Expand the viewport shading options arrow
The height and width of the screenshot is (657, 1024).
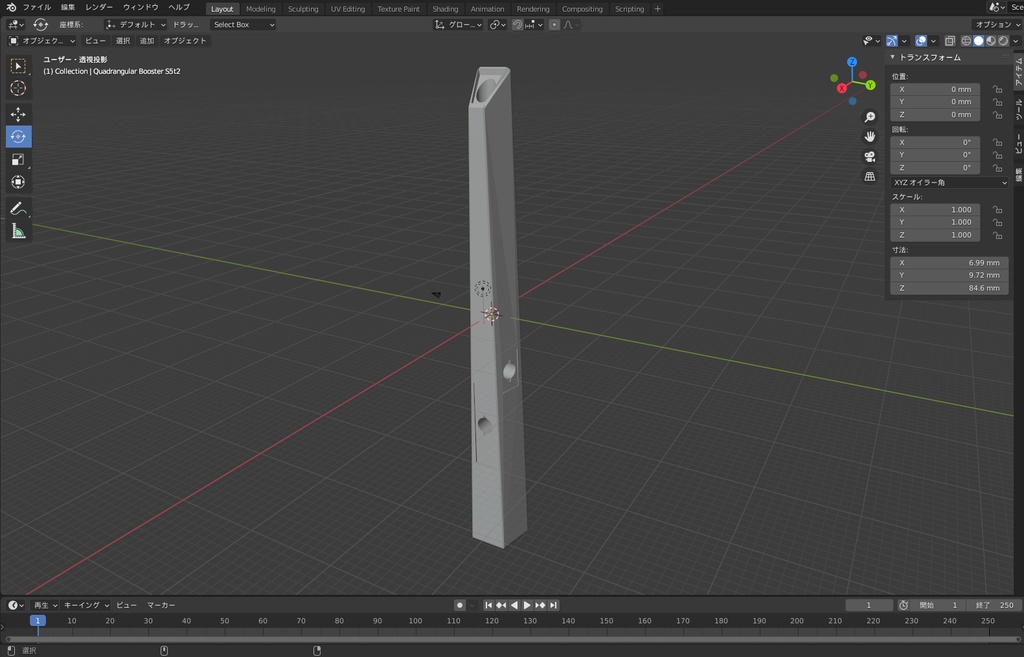click(1016, 40)
